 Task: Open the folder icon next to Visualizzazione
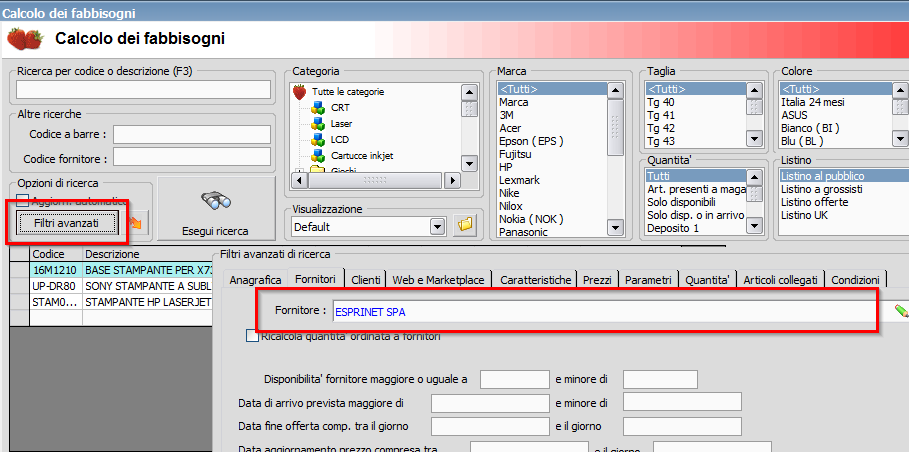(x=465, y=226)
